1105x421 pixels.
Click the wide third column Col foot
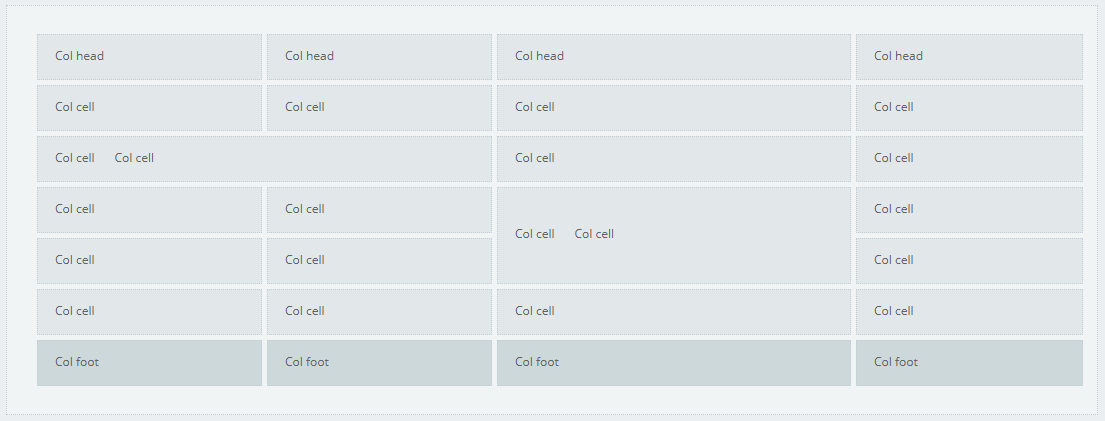673,363
